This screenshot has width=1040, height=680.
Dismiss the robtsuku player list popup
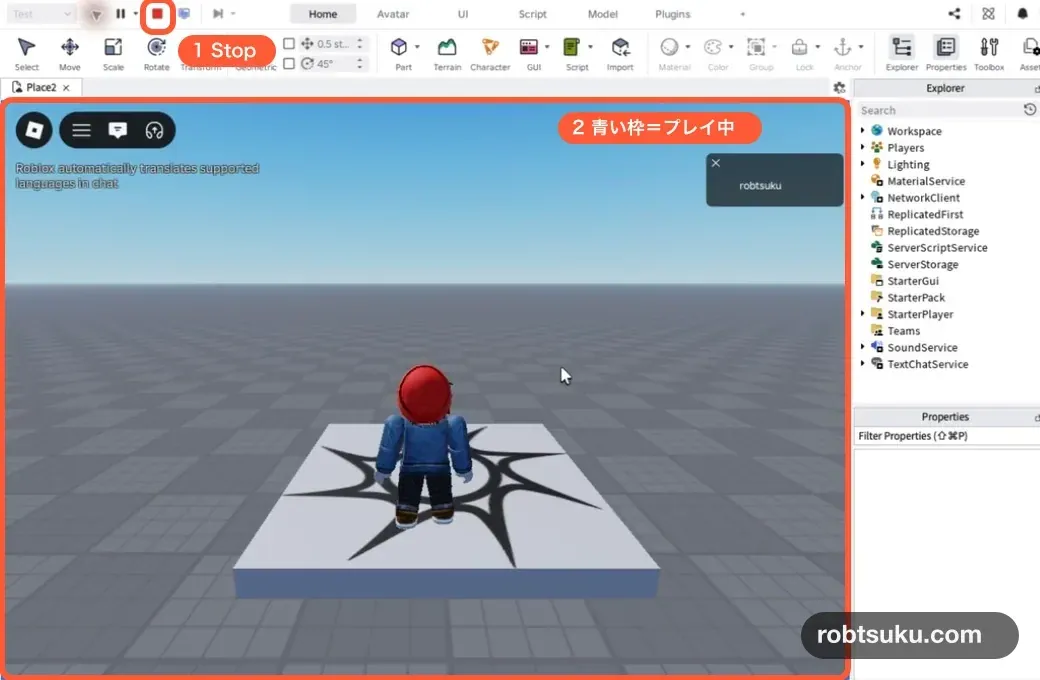[716, 163]
